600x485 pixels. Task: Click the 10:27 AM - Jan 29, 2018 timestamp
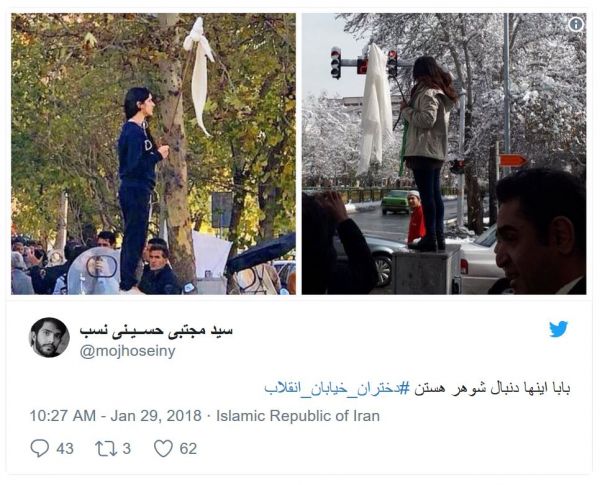click(x=116, y=416)
